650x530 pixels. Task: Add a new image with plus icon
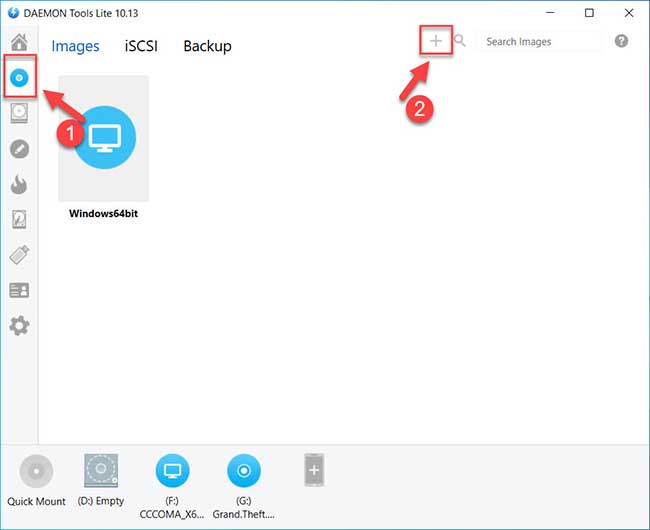(436, 41)
